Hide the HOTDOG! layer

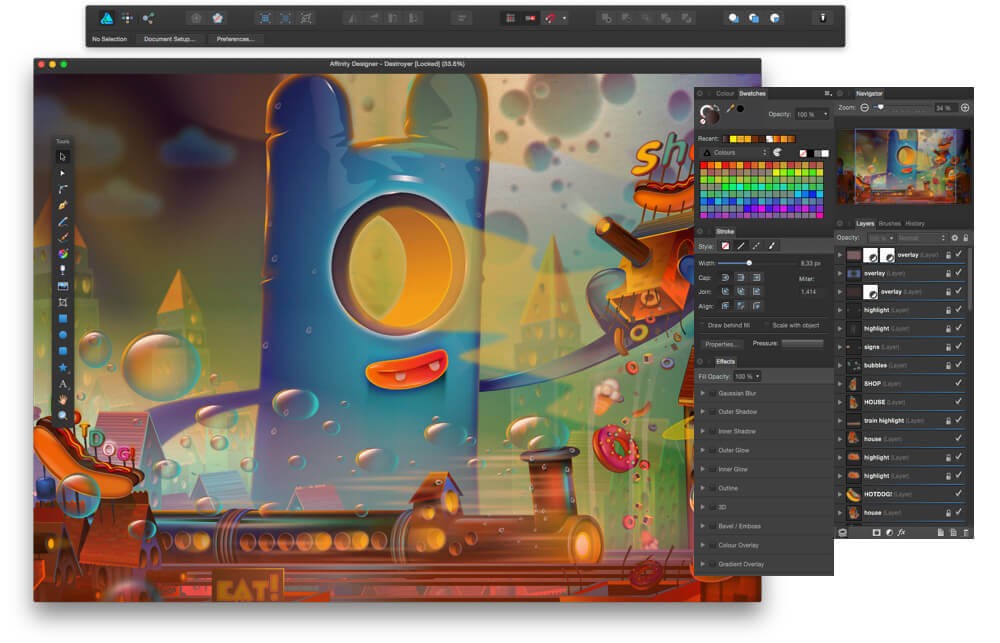click(958, 494)
